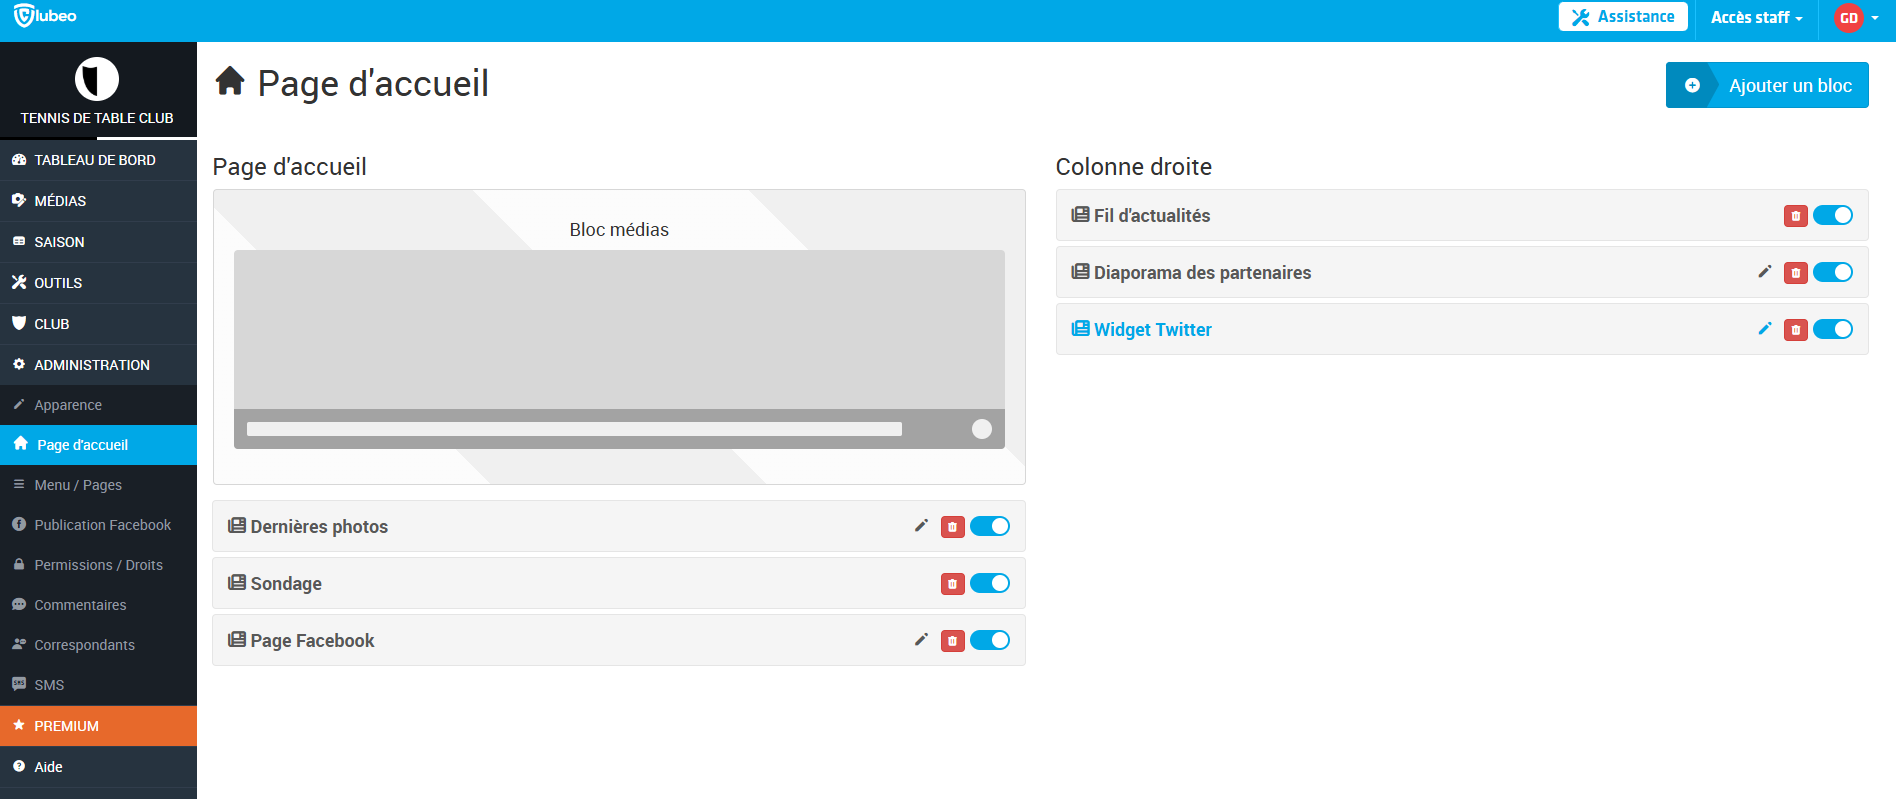Viewport: 1896px width, 799px height.
Task: Click the white bar in Bloc médias preview
Action: click(574, 429)
